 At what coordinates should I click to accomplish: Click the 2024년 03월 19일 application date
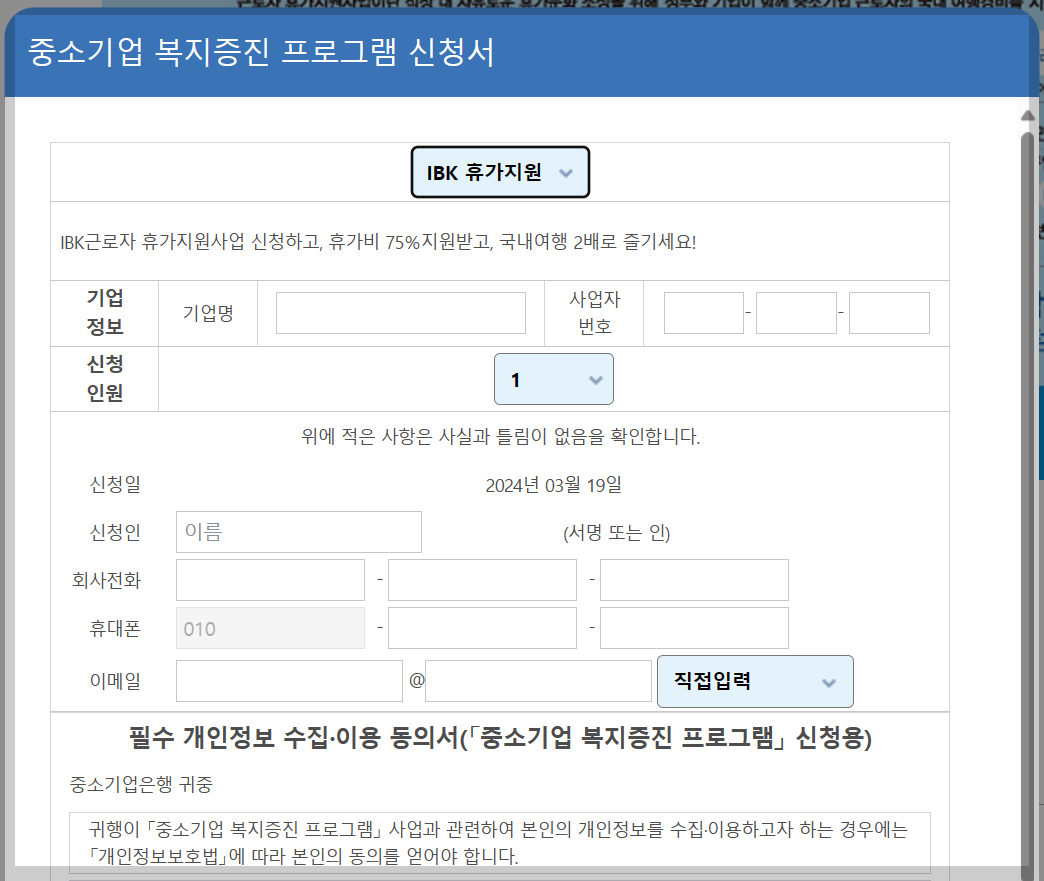coord(553,485)
